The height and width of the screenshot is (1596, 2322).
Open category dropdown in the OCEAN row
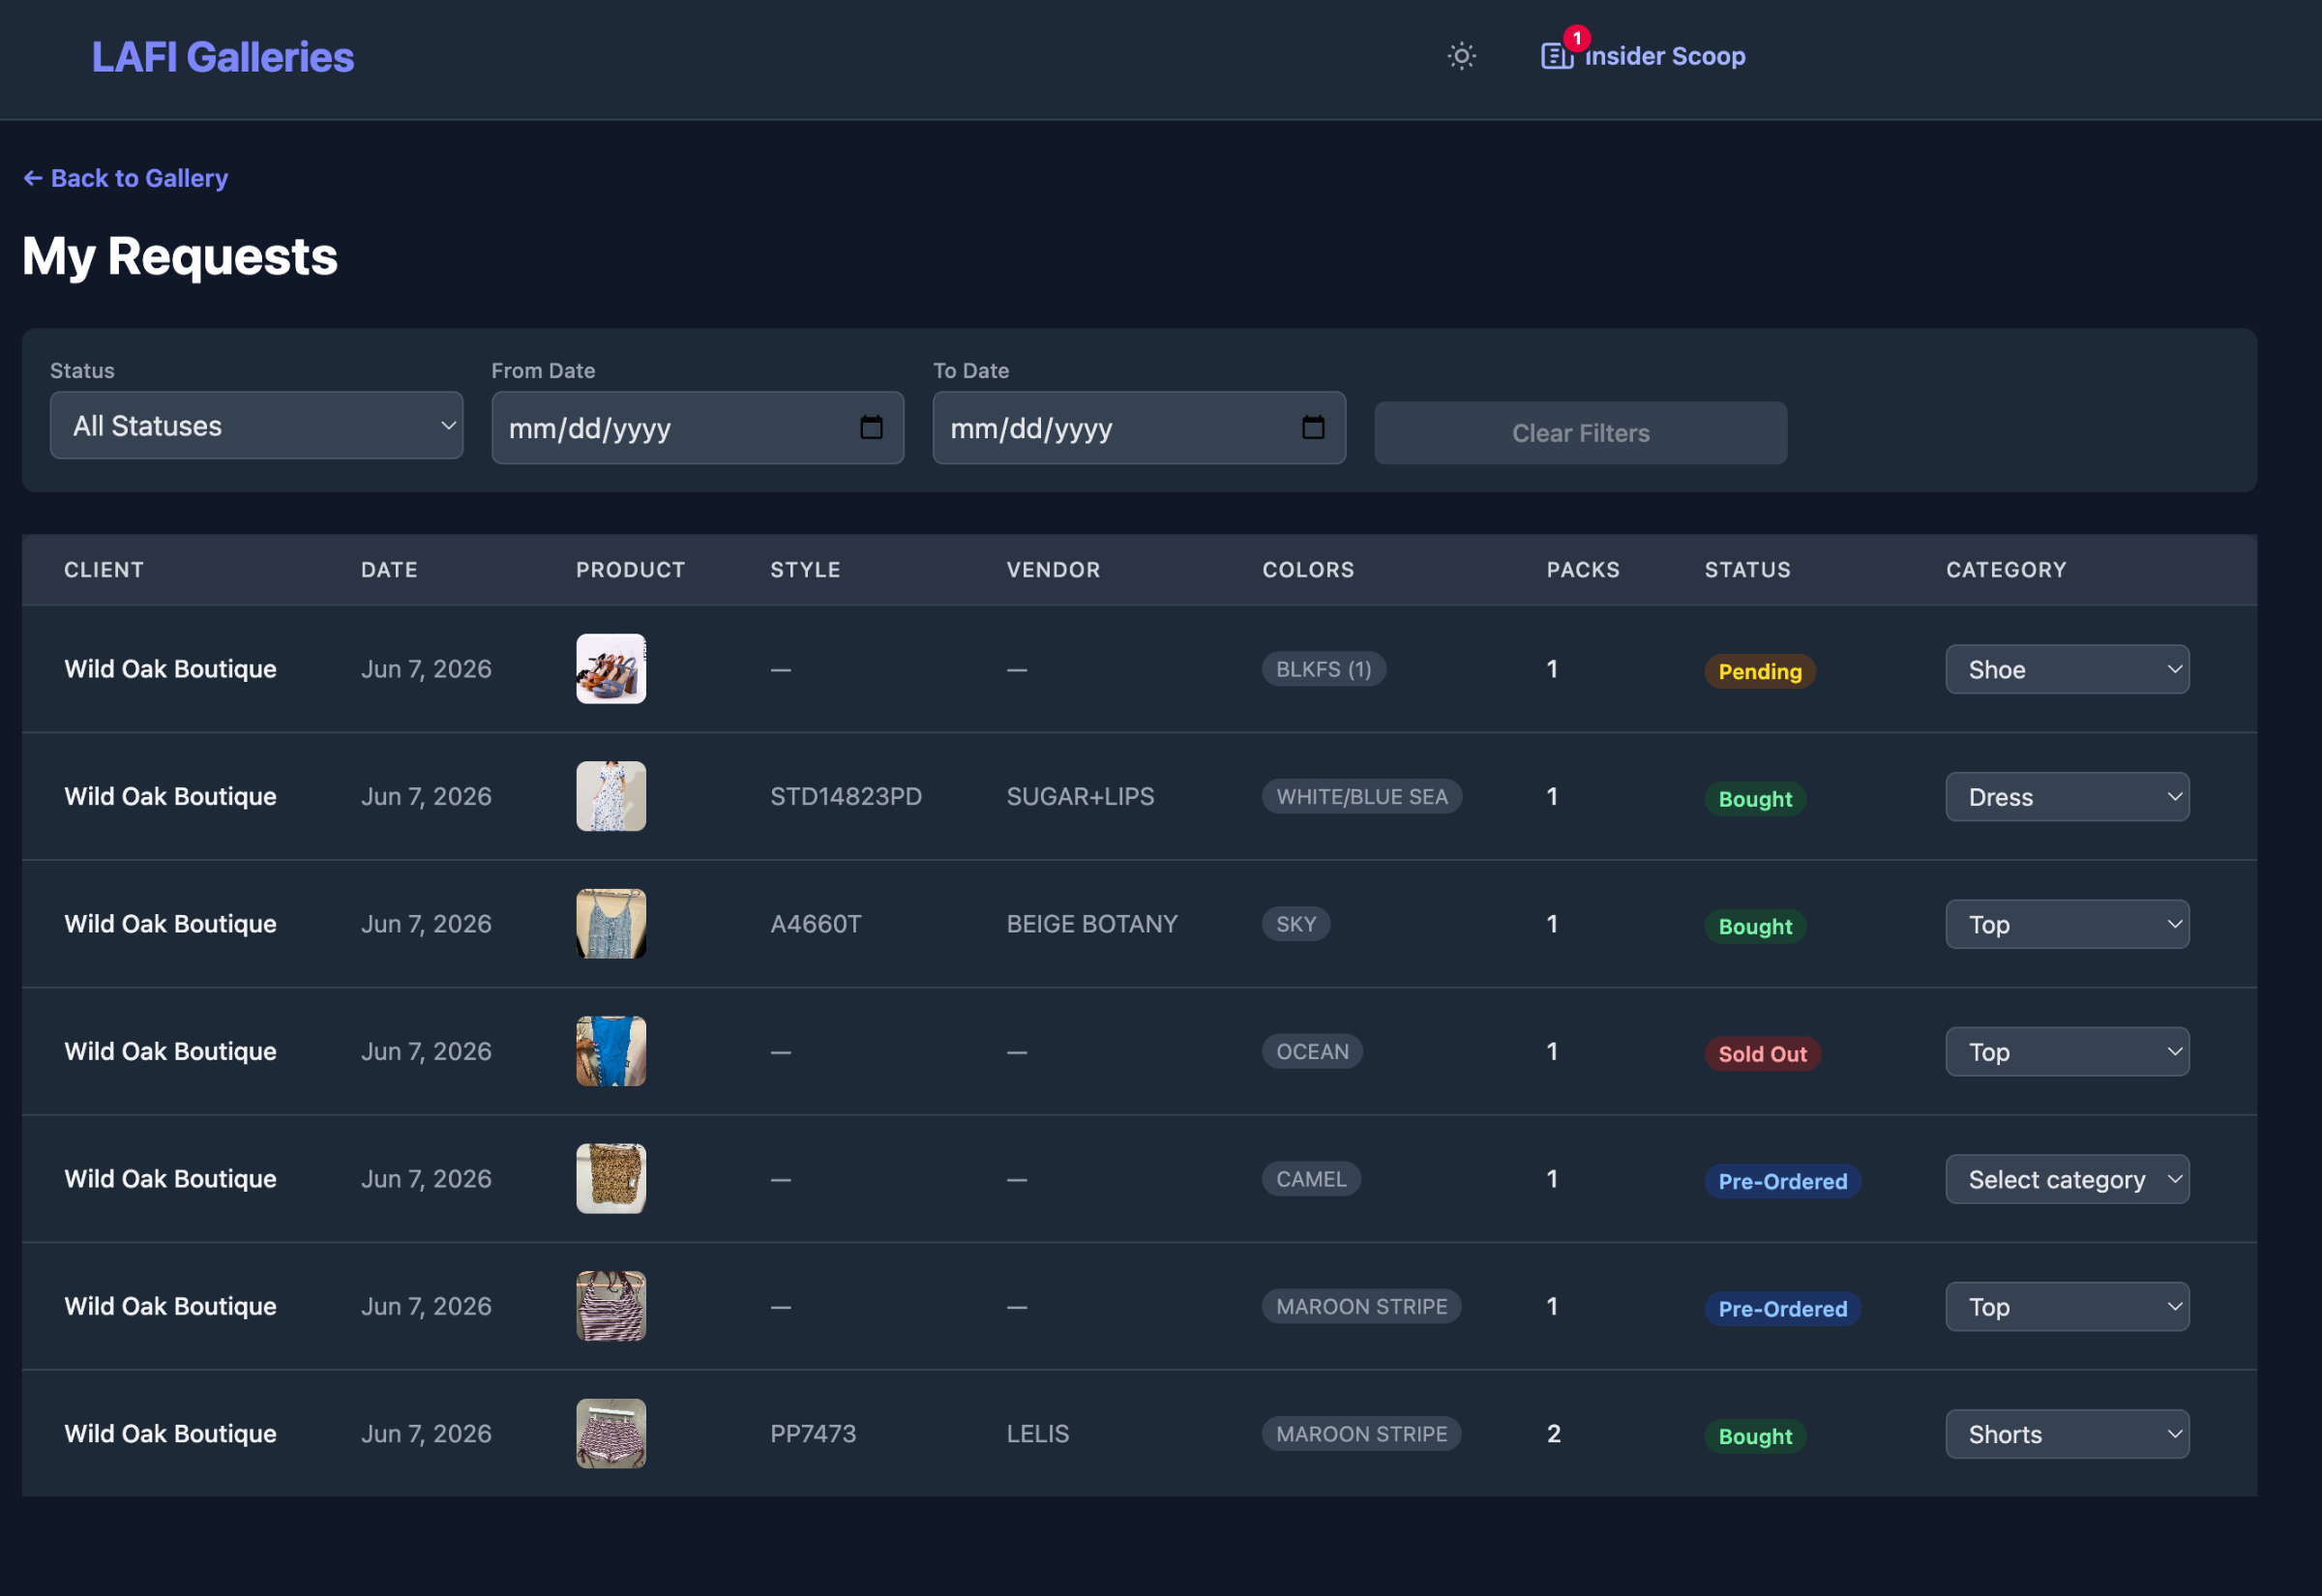click(2067, 1051)
